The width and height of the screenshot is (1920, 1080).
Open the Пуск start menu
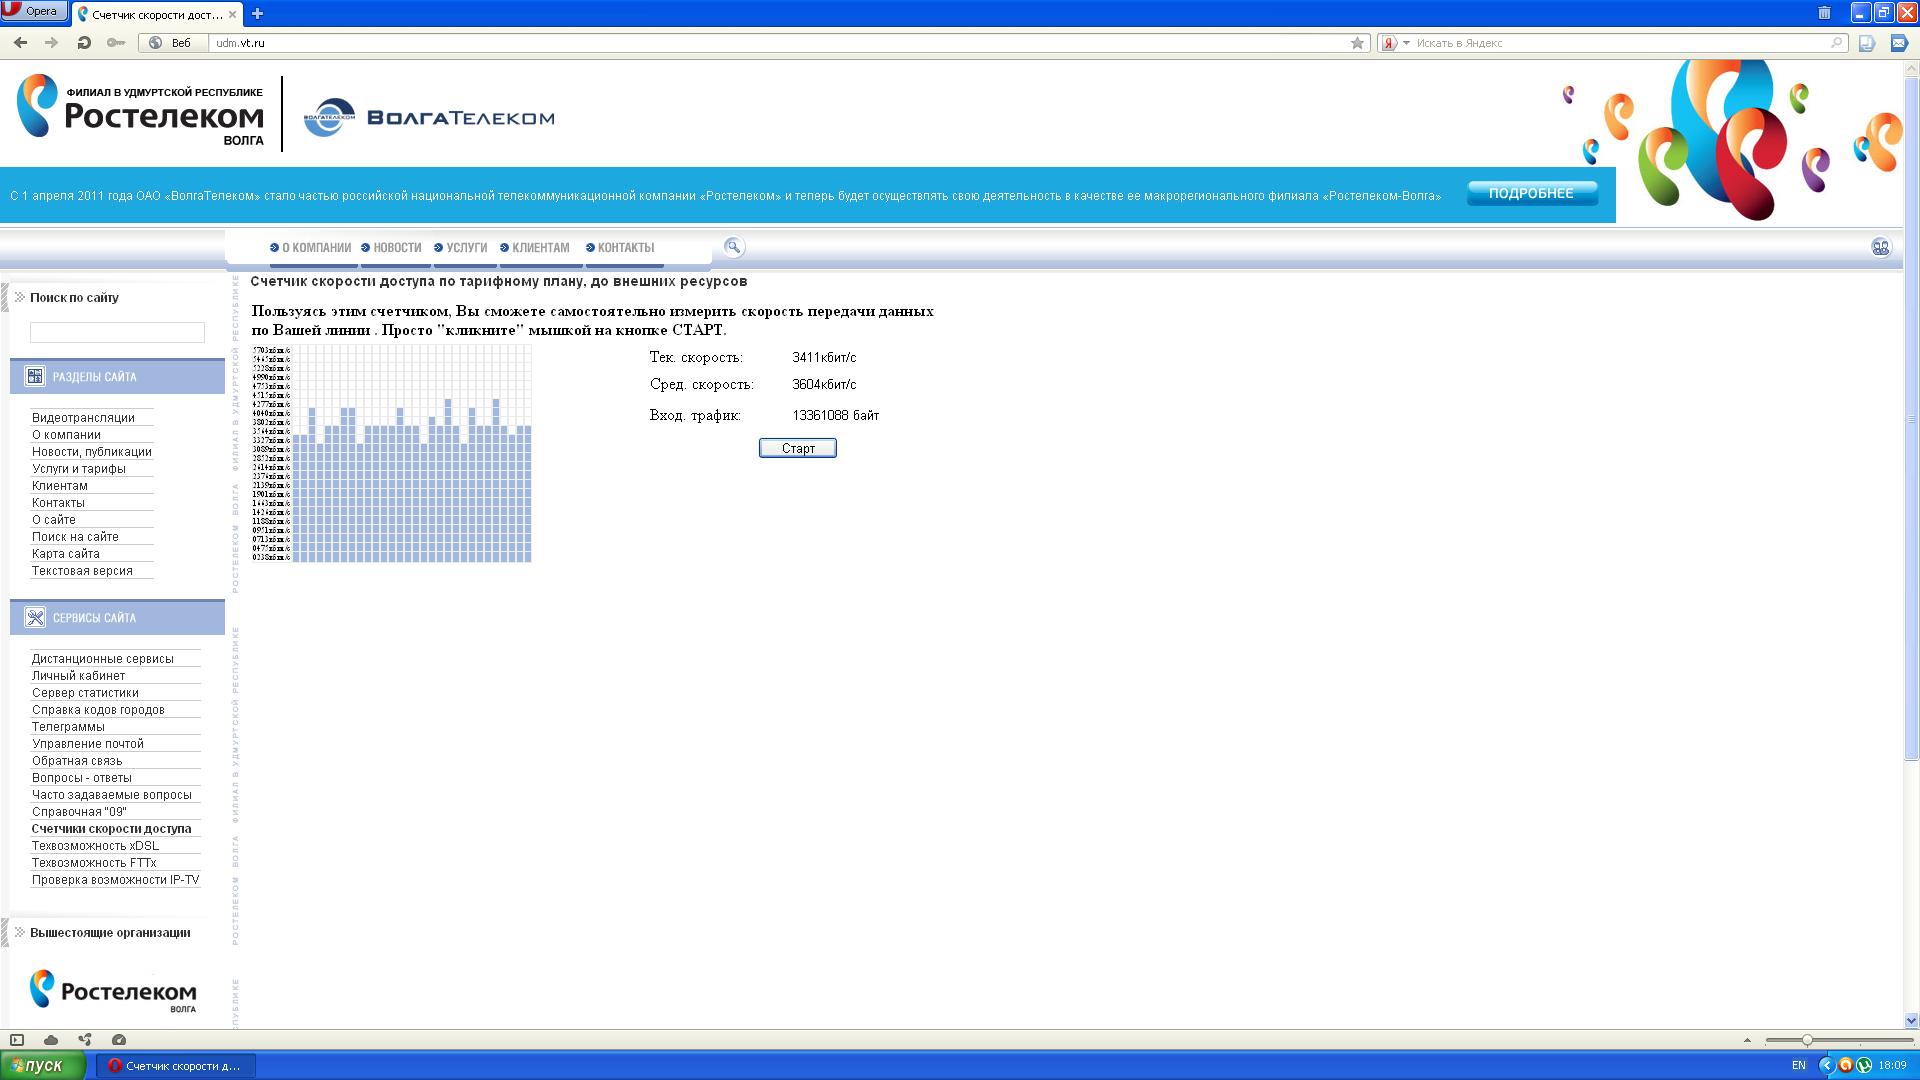[x=43, y=1065]
